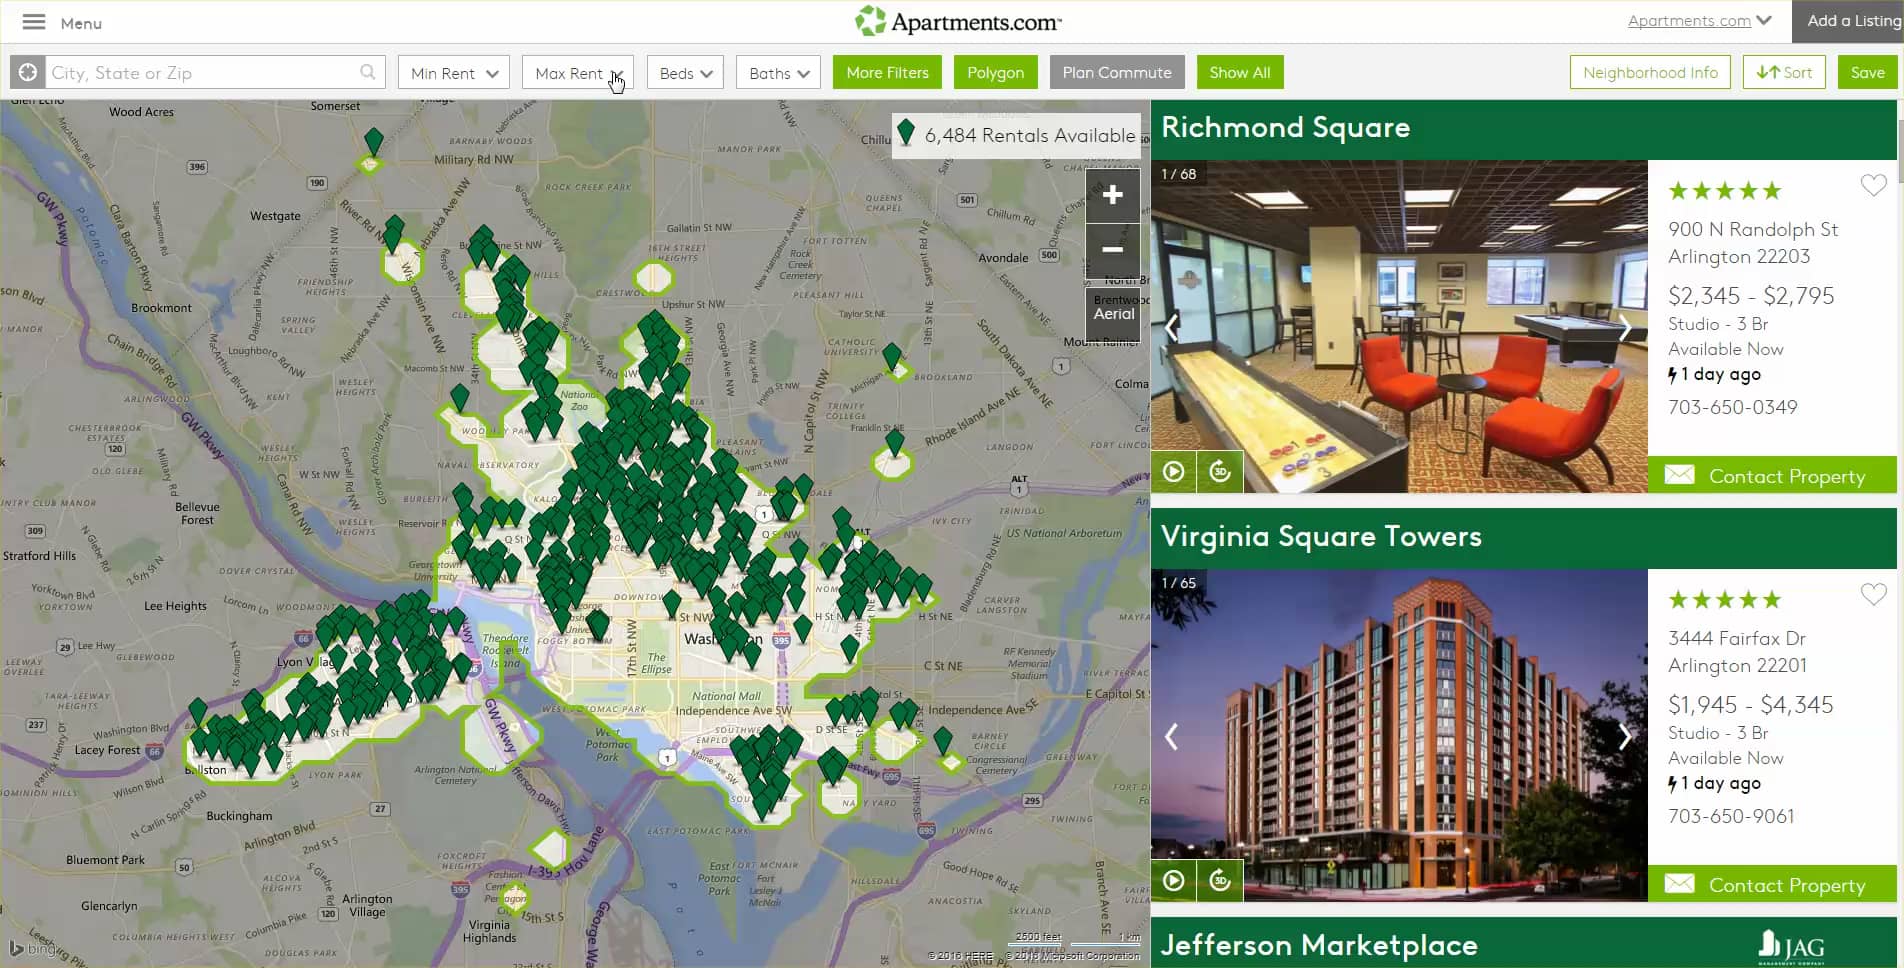1904x968 pixels.
Task: Contact Property for Richmond Square
Action: tap(1771, 475)
